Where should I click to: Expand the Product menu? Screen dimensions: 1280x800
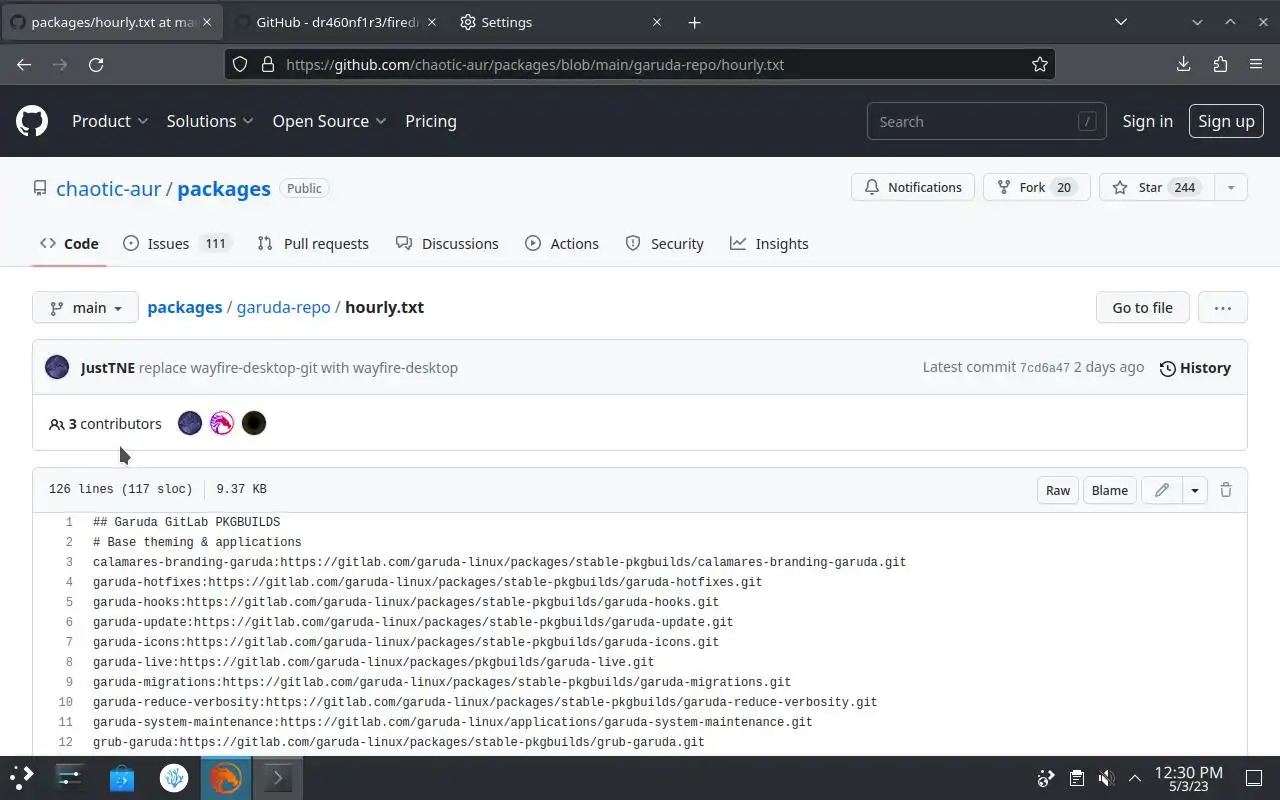tap(110, 121)
